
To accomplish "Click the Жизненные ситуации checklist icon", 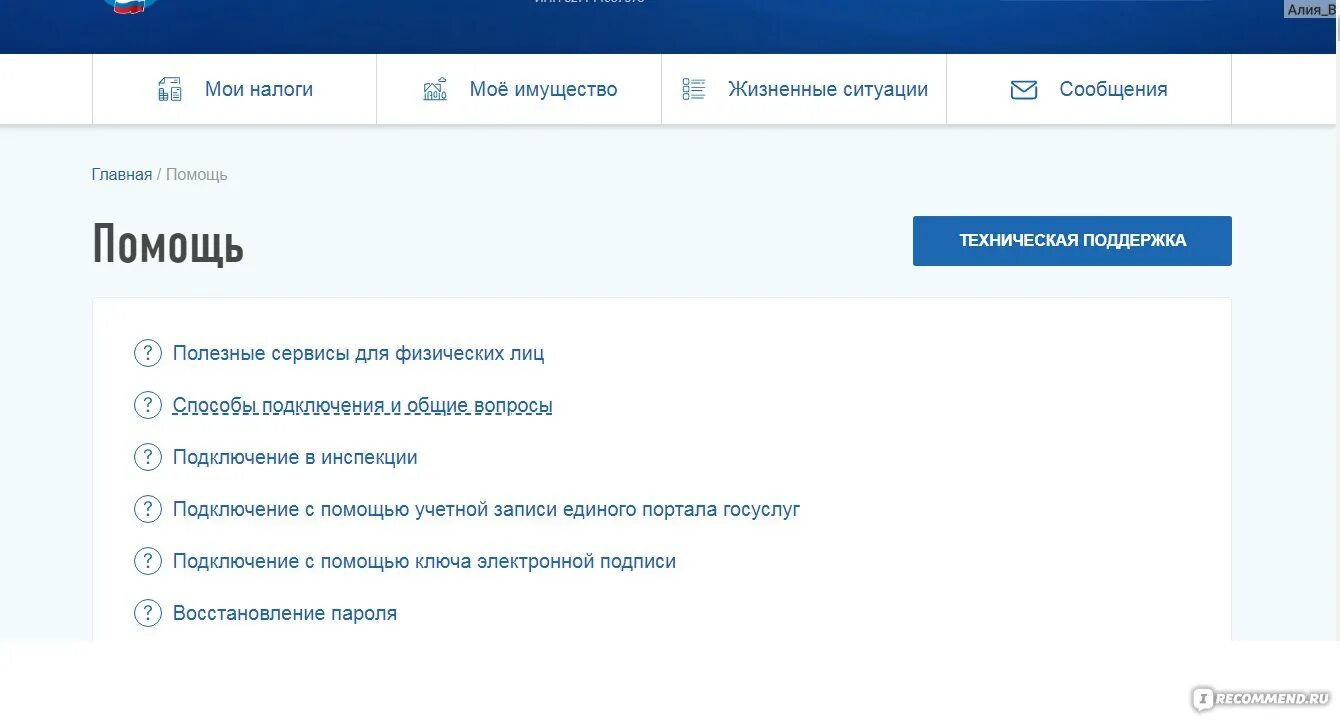I will 694,89.
